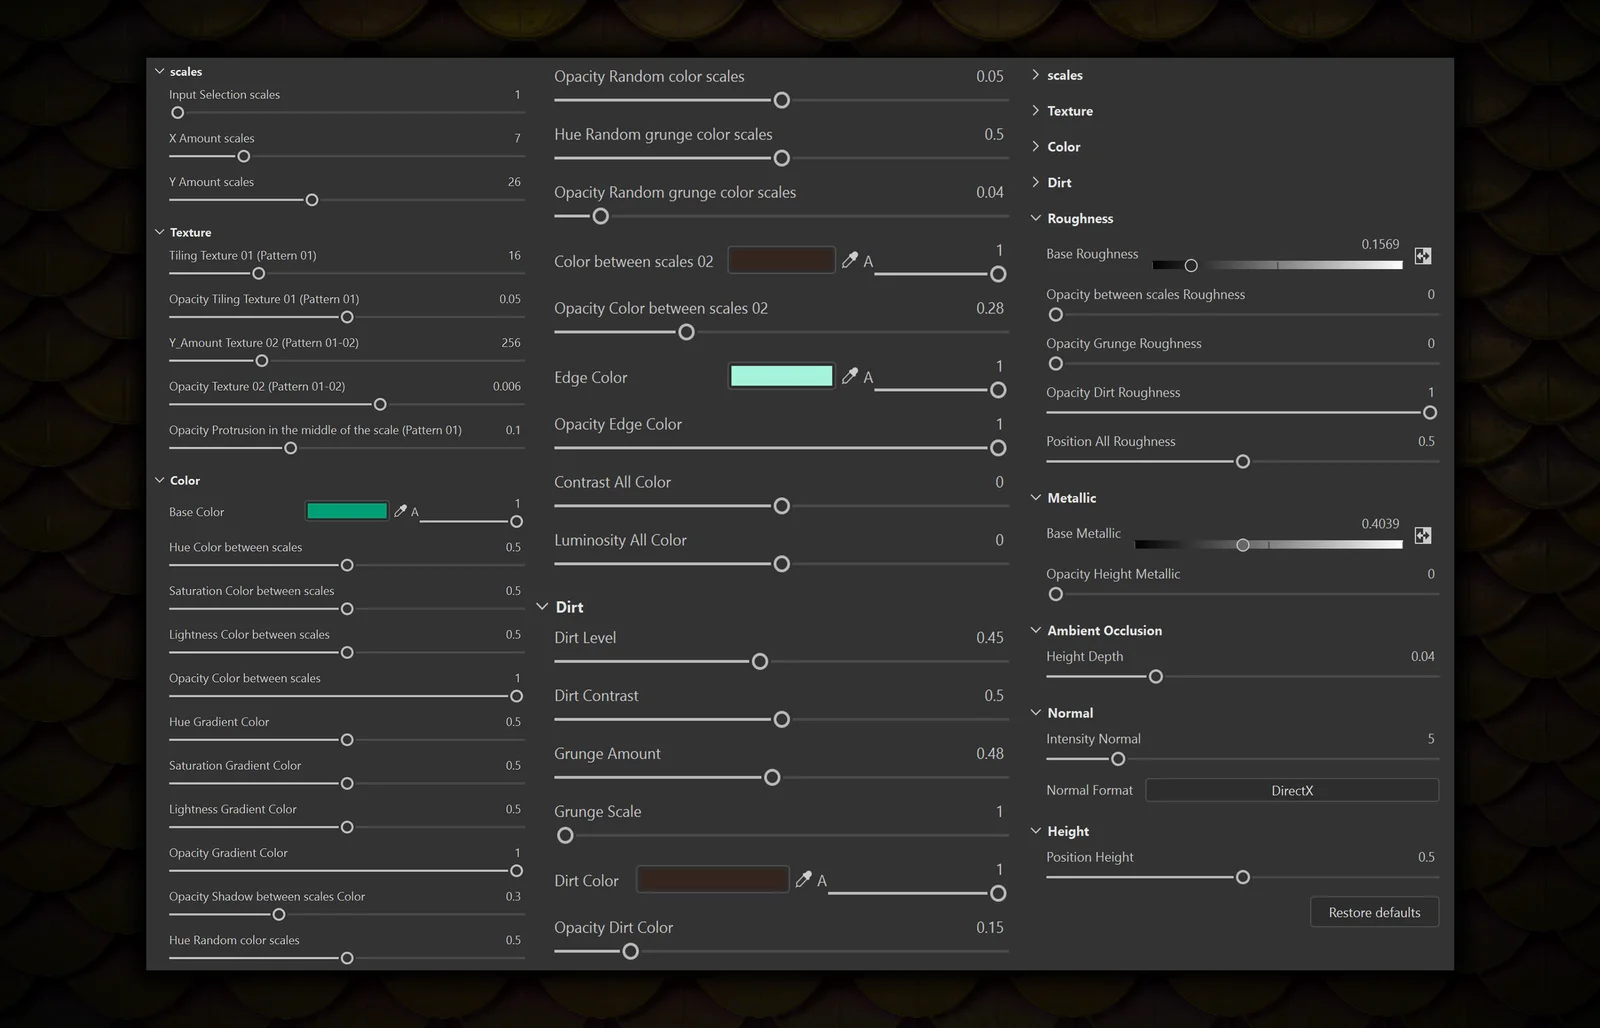
Task: Click the eyedropper for Color between scales 02
Action: pyautogui.click(x=849, y=260)
